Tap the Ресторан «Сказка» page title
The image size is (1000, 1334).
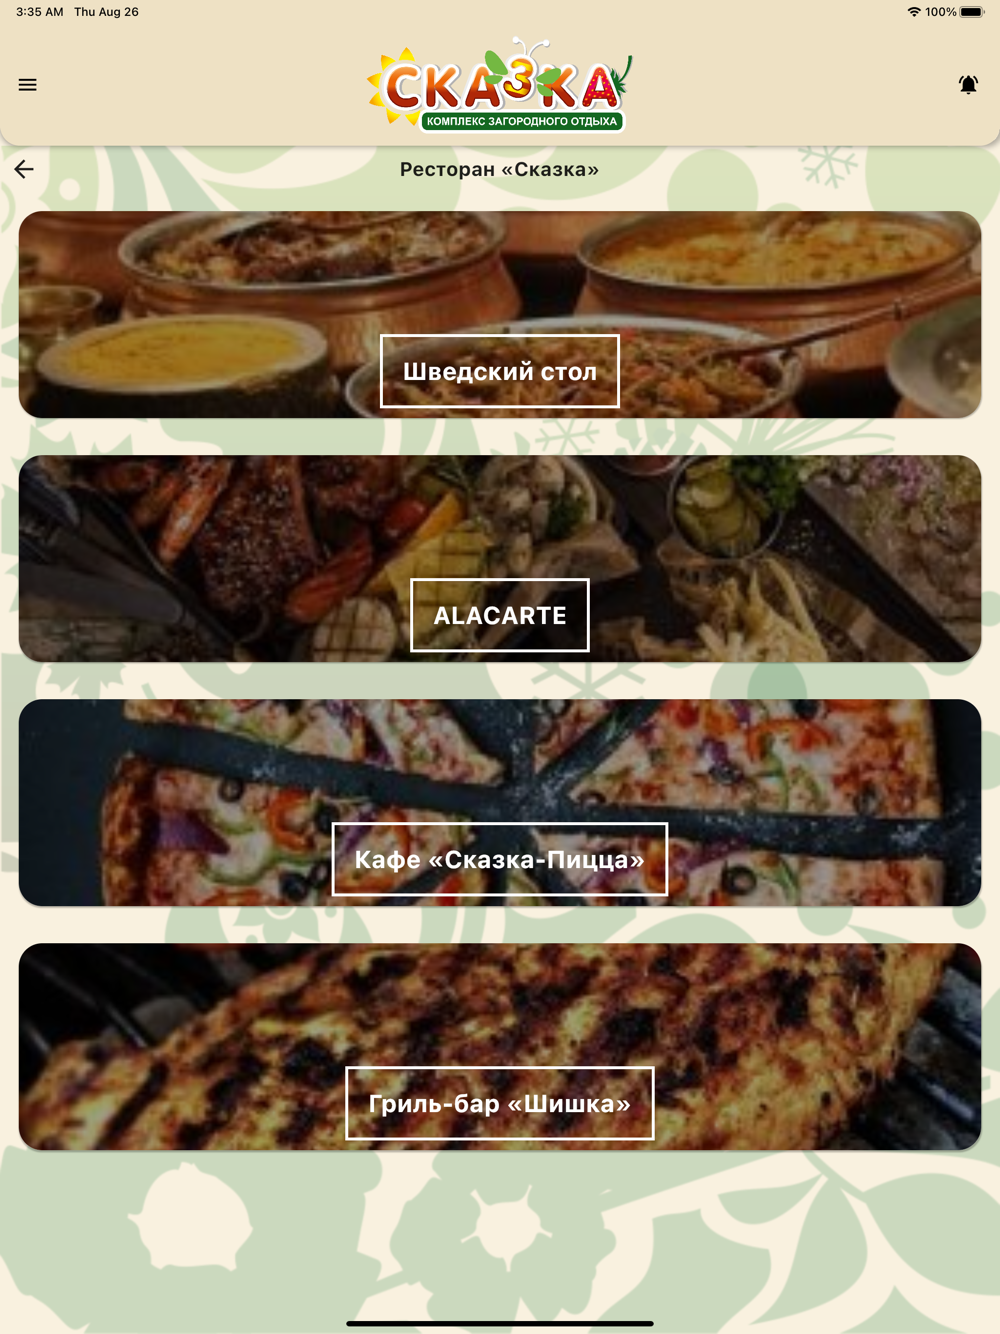point(500,169)
